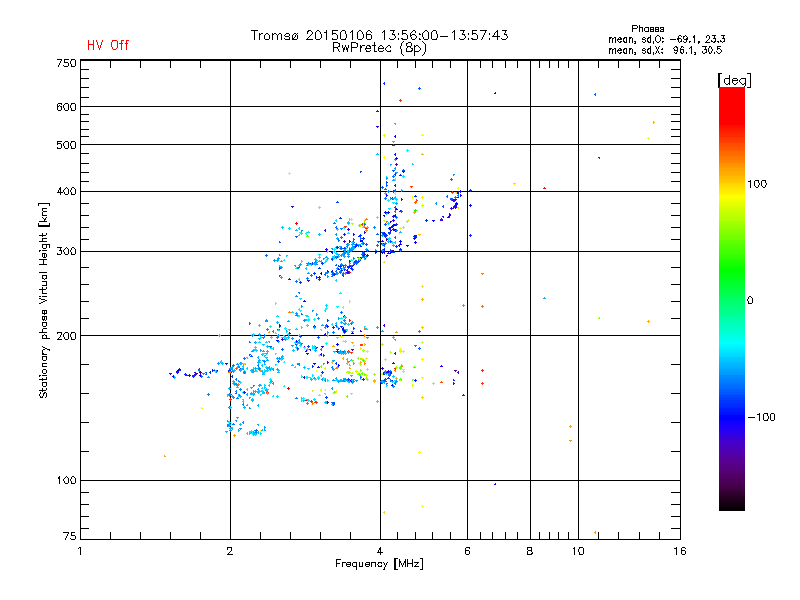The width and height of the screenshot is (800, 600).
Task: Click the x-axis tick label '4'
Action: (380, 551)
